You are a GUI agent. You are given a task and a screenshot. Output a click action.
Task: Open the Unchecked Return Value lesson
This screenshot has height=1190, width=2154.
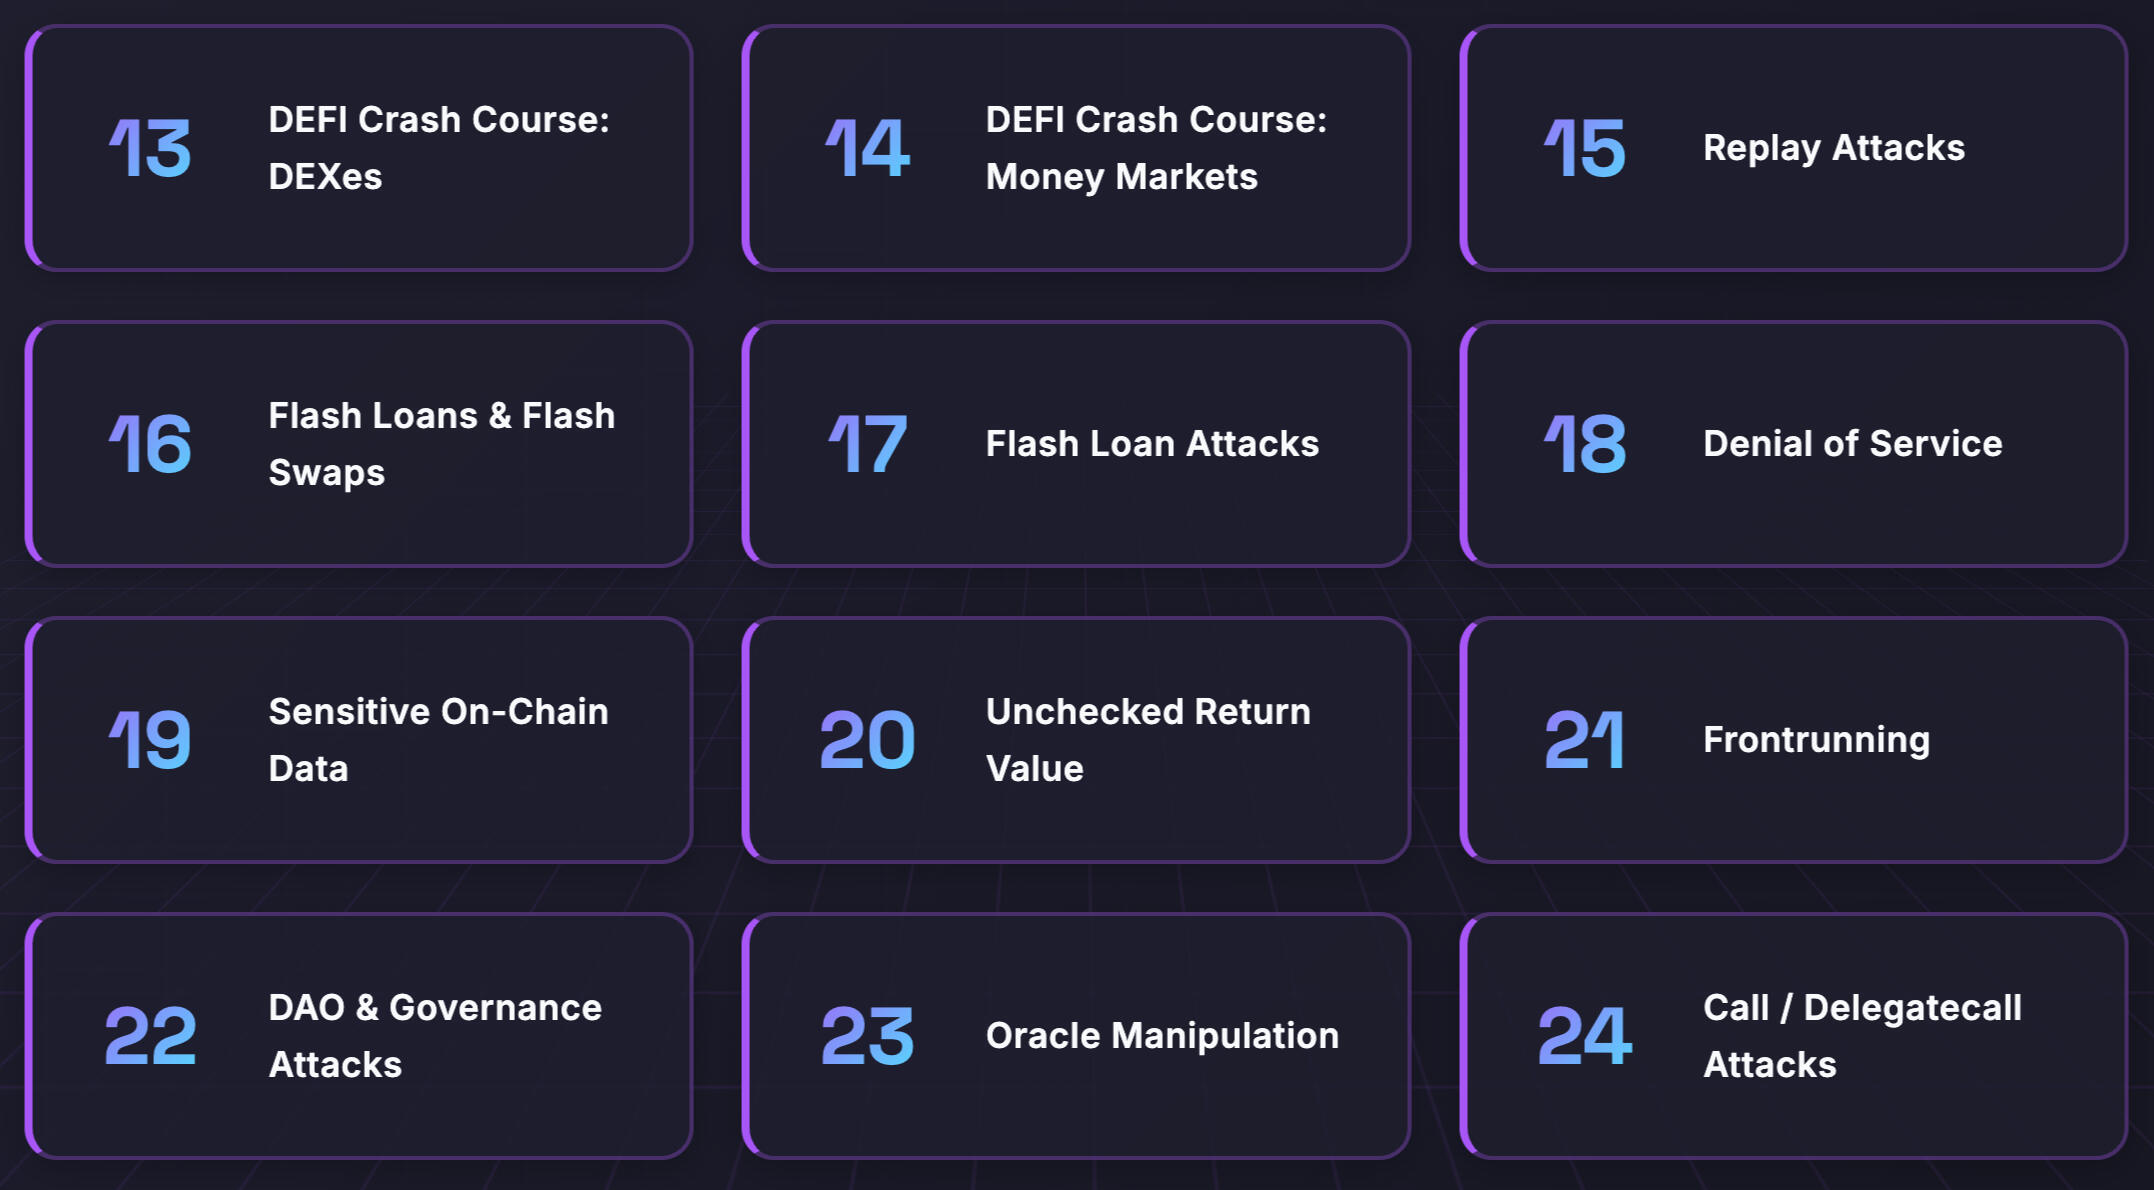click(1148, 740)
